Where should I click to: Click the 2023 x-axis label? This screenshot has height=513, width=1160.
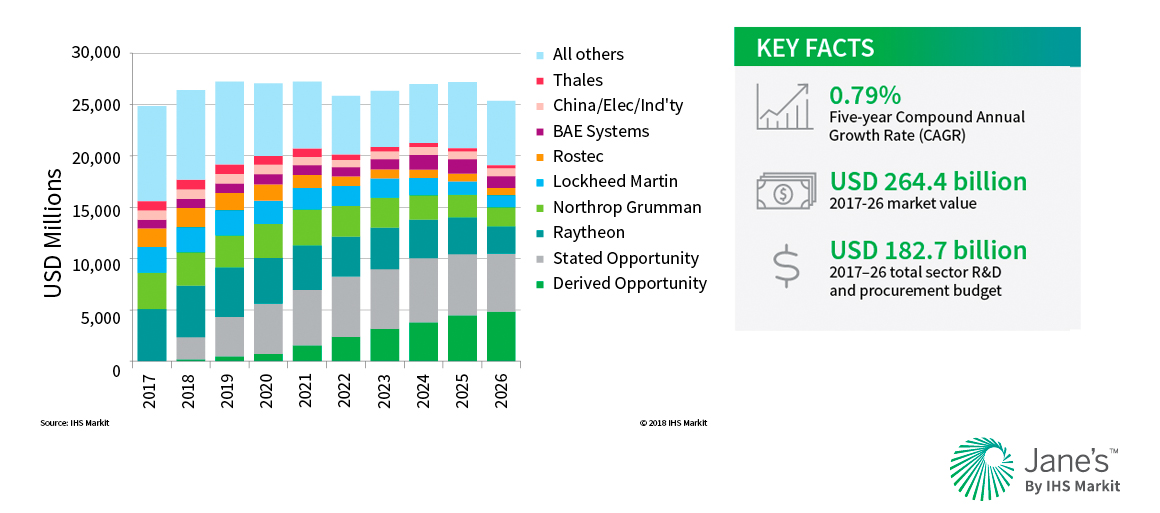tap(385, 393)
